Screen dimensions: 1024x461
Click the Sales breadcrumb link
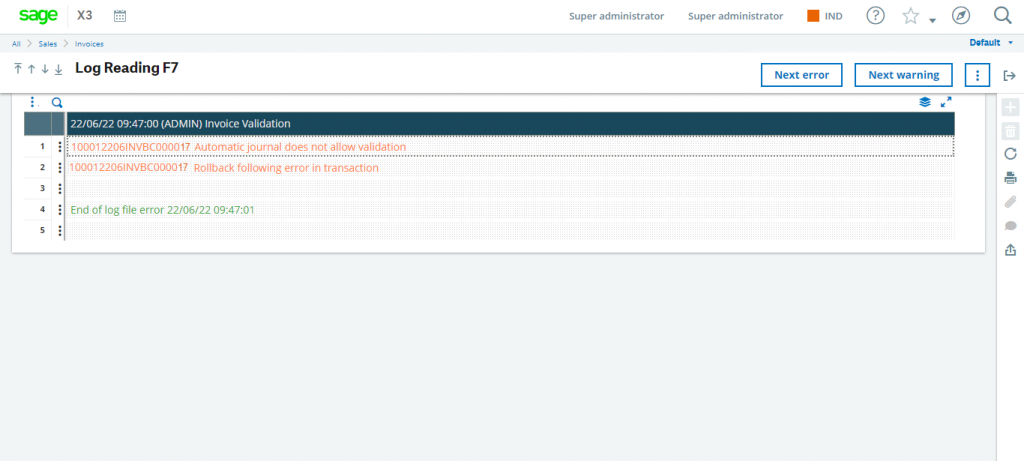pyautogui.click(x=48, y=44)
